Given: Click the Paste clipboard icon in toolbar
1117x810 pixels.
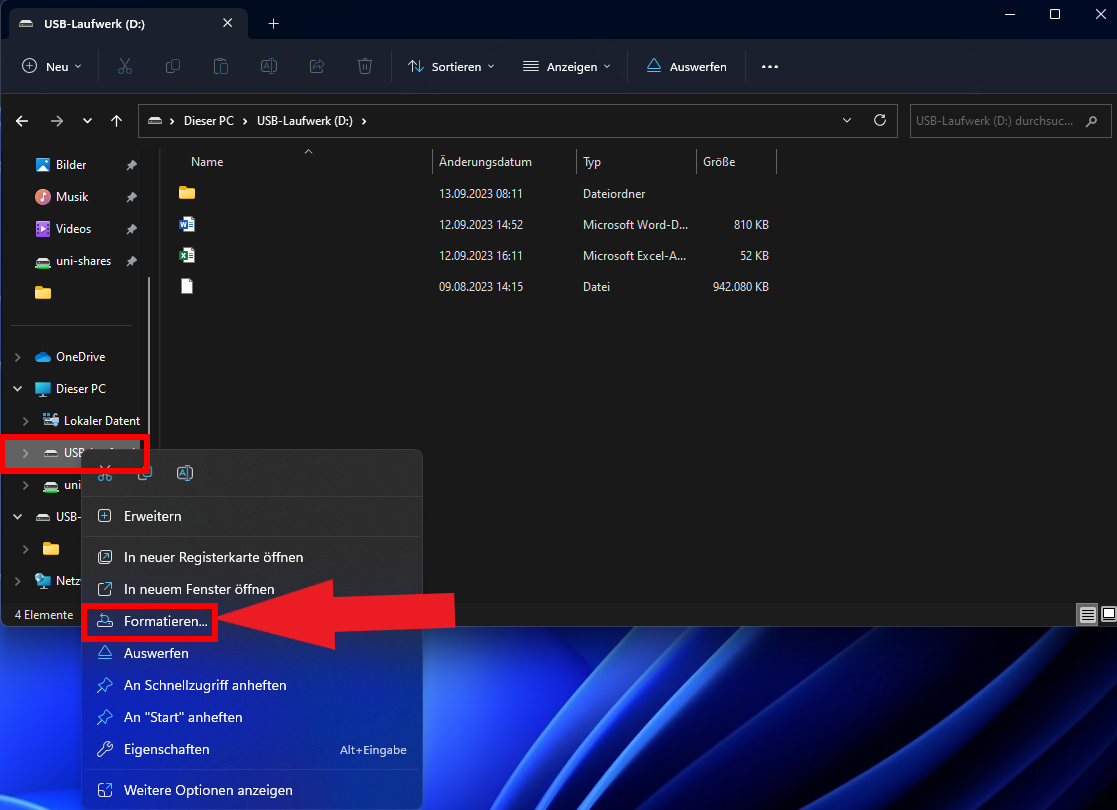Looking at the screenshot, I should pyautogui.click(x=221, y=66).
